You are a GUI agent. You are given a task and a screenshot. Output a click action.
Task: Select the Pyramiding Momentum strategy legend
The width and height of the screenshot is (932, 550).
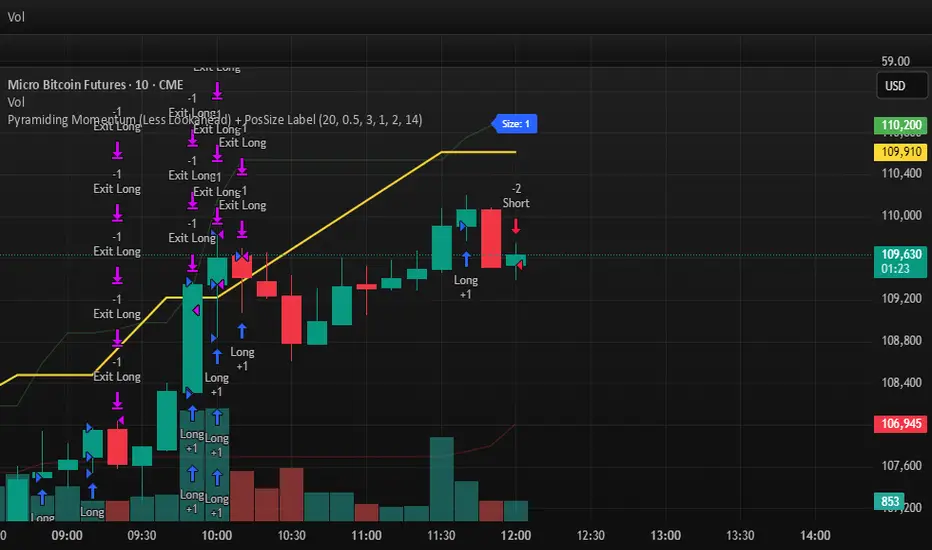[215, 120]
